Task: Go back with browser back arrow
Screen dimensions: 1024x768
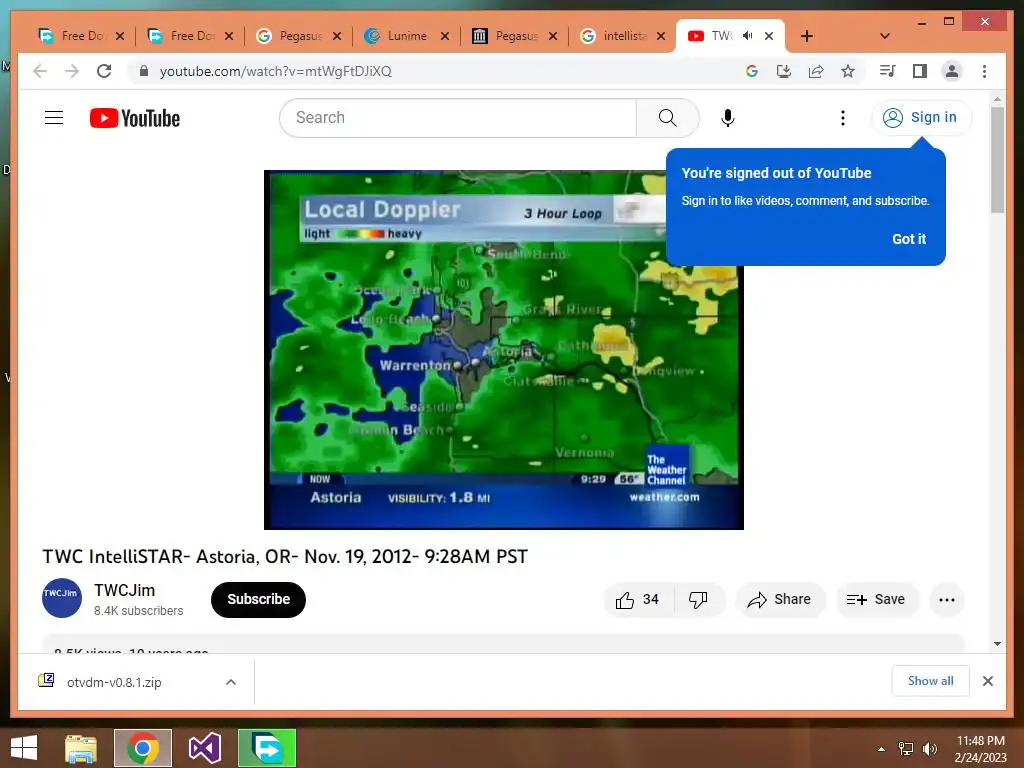Action: pyautogui.click(x=40, y=71)
